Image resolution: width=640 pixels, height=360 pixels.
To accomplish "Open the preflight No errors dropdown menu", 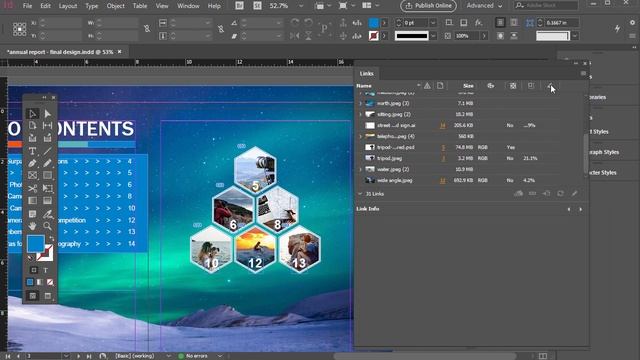I will coord(220,356).
